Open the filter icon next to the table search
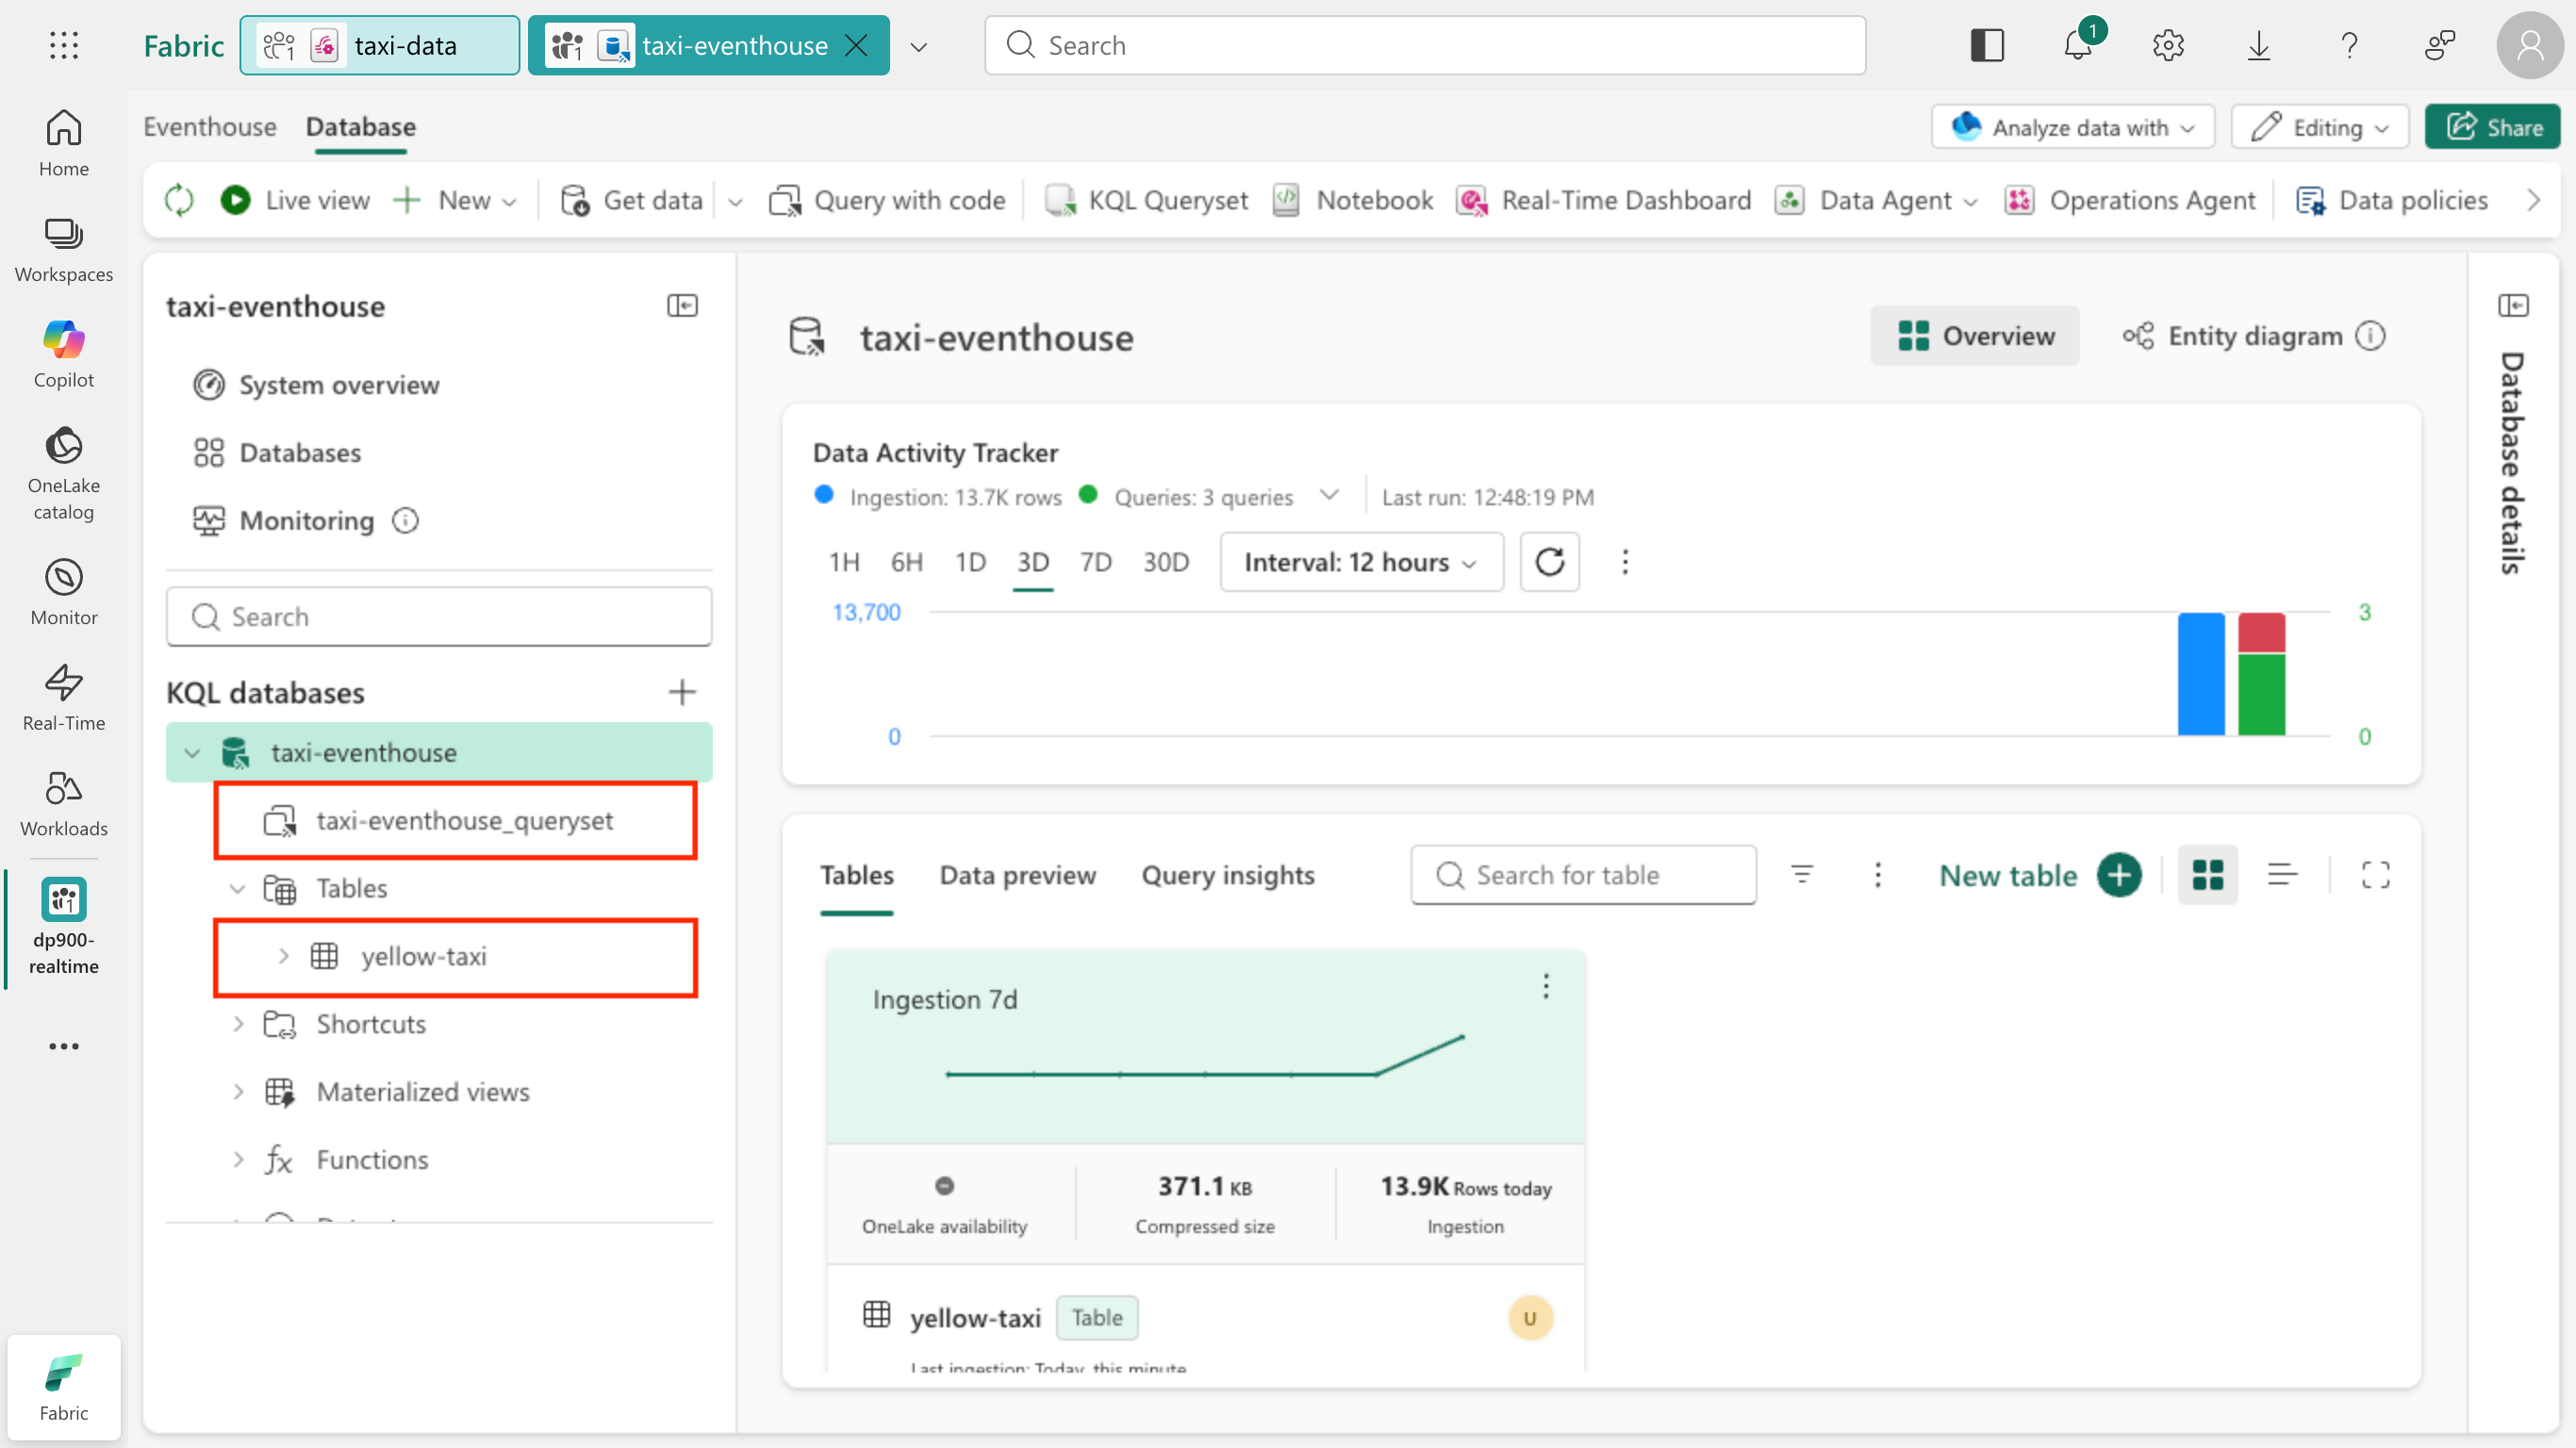The width and height of the screenshot is (2576, 1448). 1802,875
